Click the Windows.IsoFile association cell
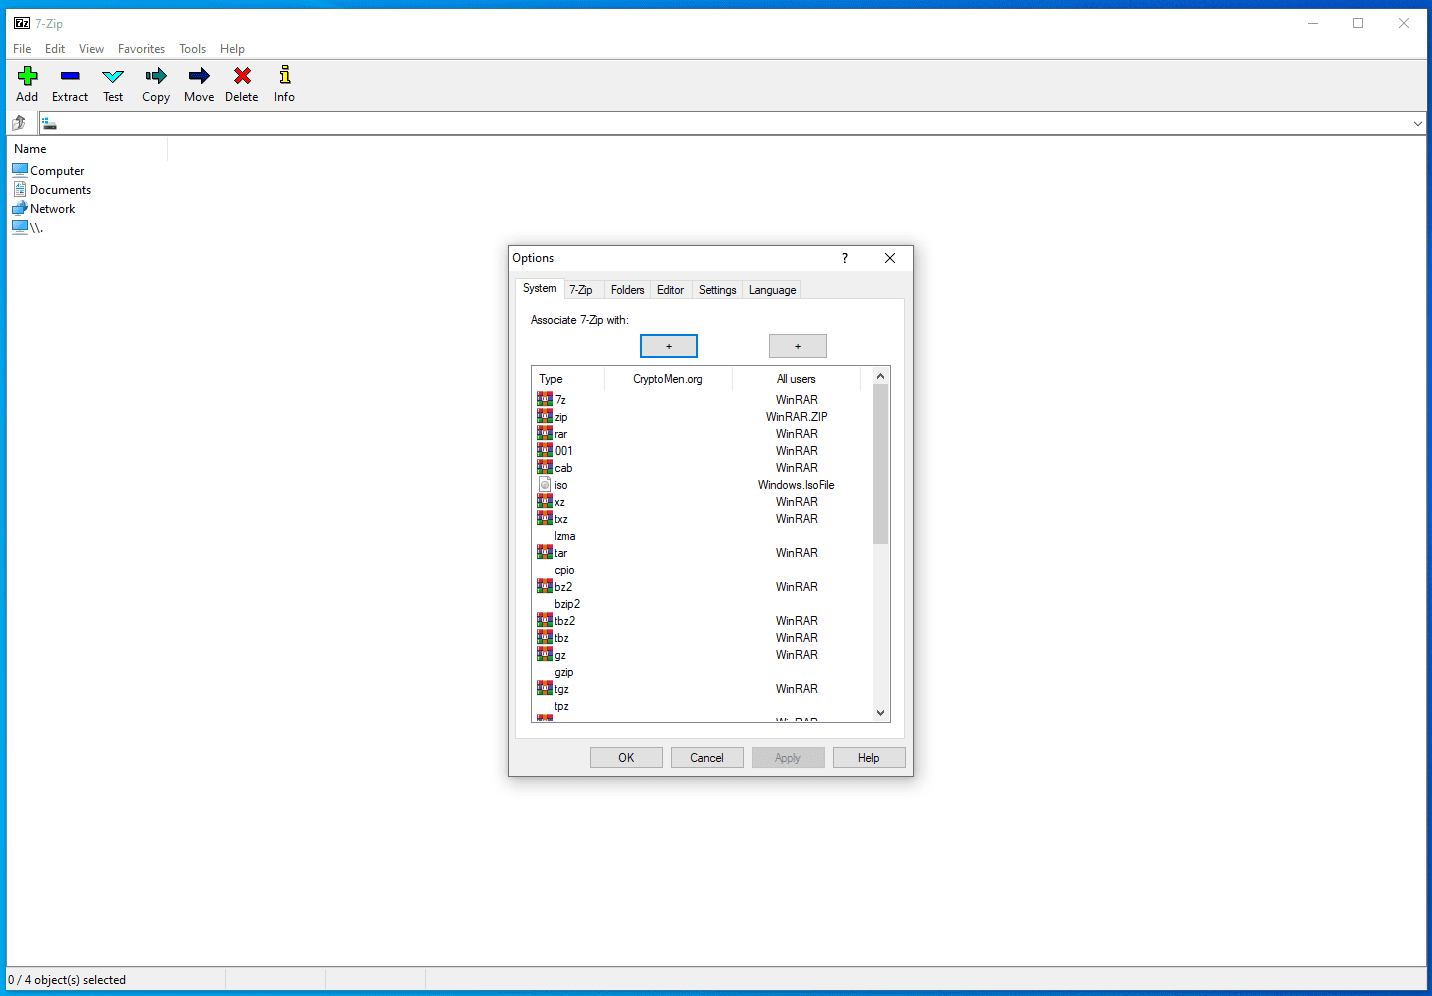Viewport: 1432px width, 996px height. 796,485
